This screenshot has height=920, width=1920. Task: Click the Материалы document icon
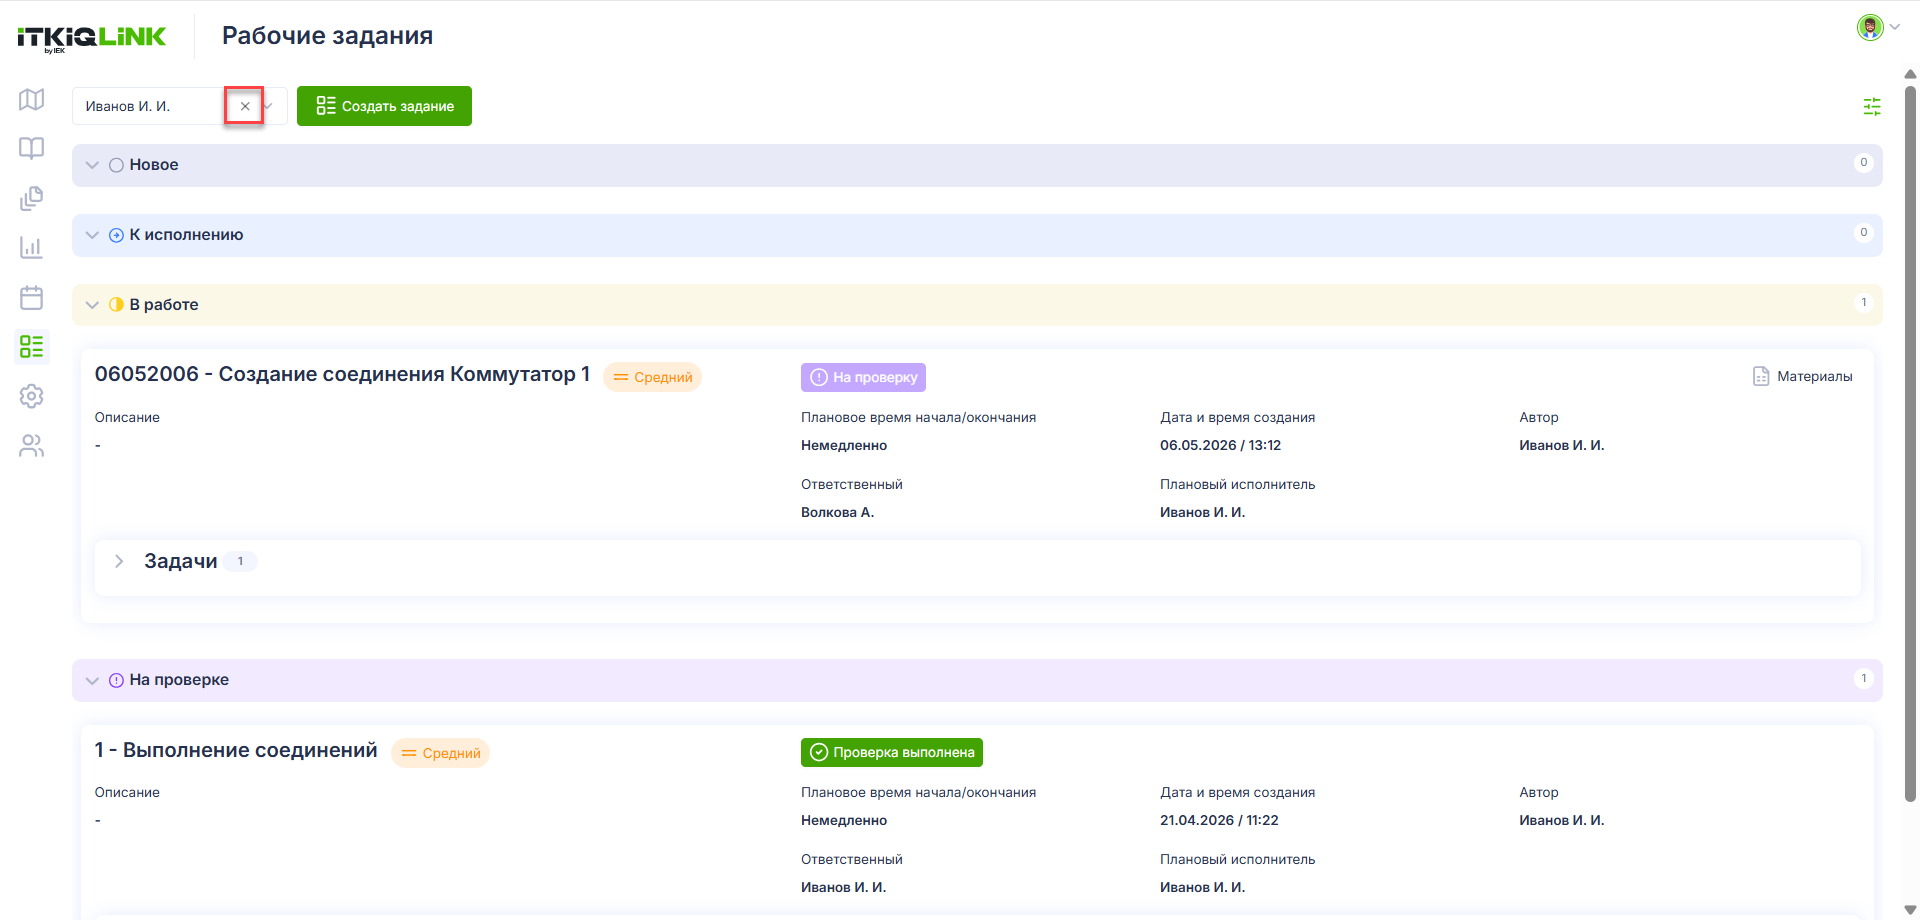(x=1761, y=376)
